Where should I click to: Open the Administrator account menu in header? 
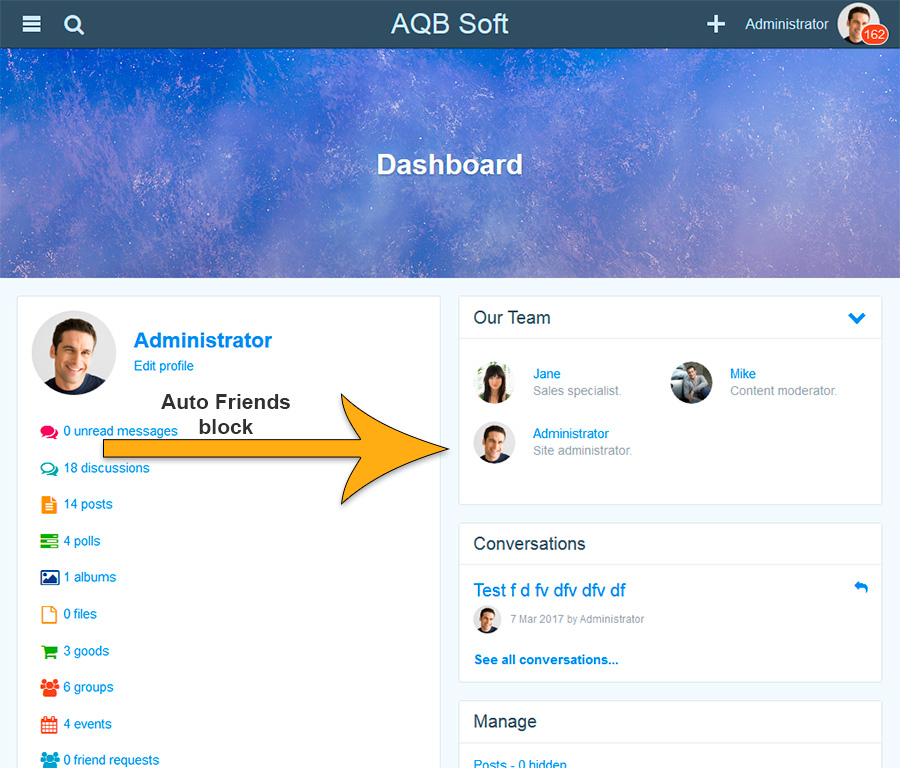786,24
